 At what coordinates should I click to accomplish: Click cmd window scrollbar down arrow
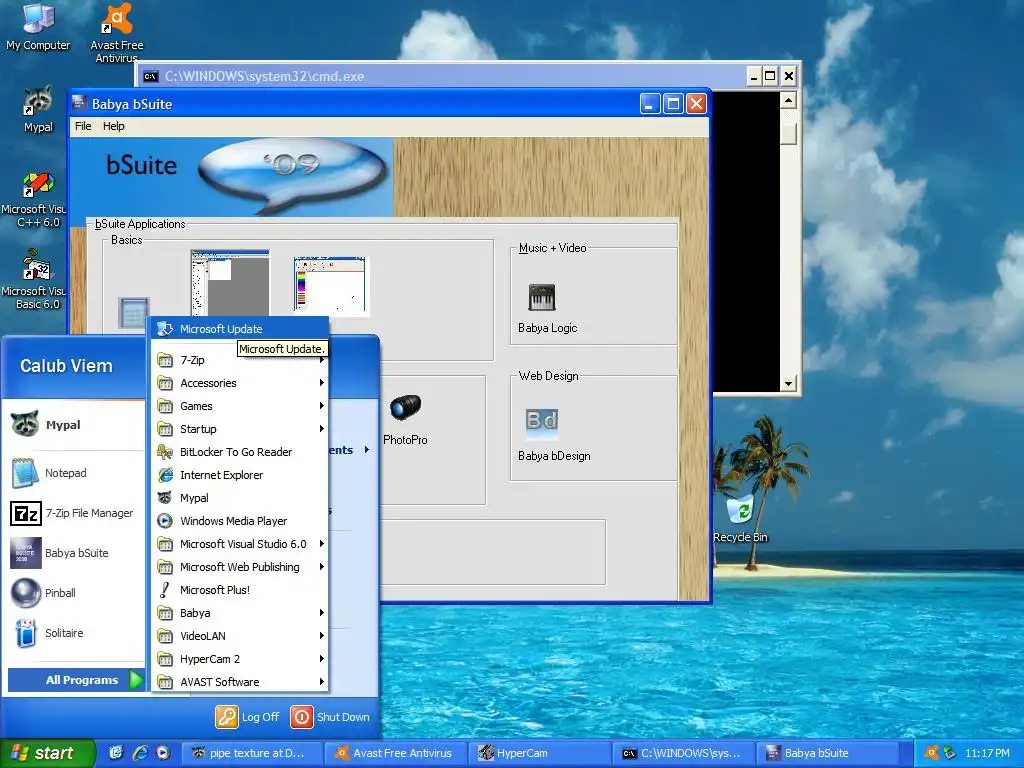pos(788,383)
